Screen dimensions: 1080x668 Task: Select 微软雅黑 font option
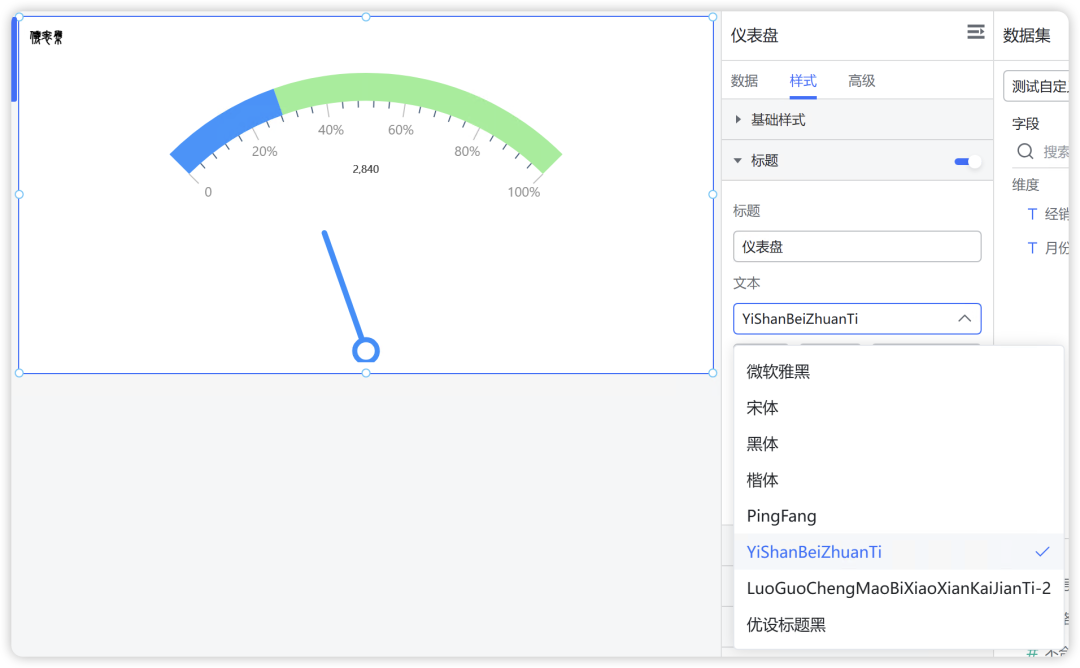click(x=778, y=372)
